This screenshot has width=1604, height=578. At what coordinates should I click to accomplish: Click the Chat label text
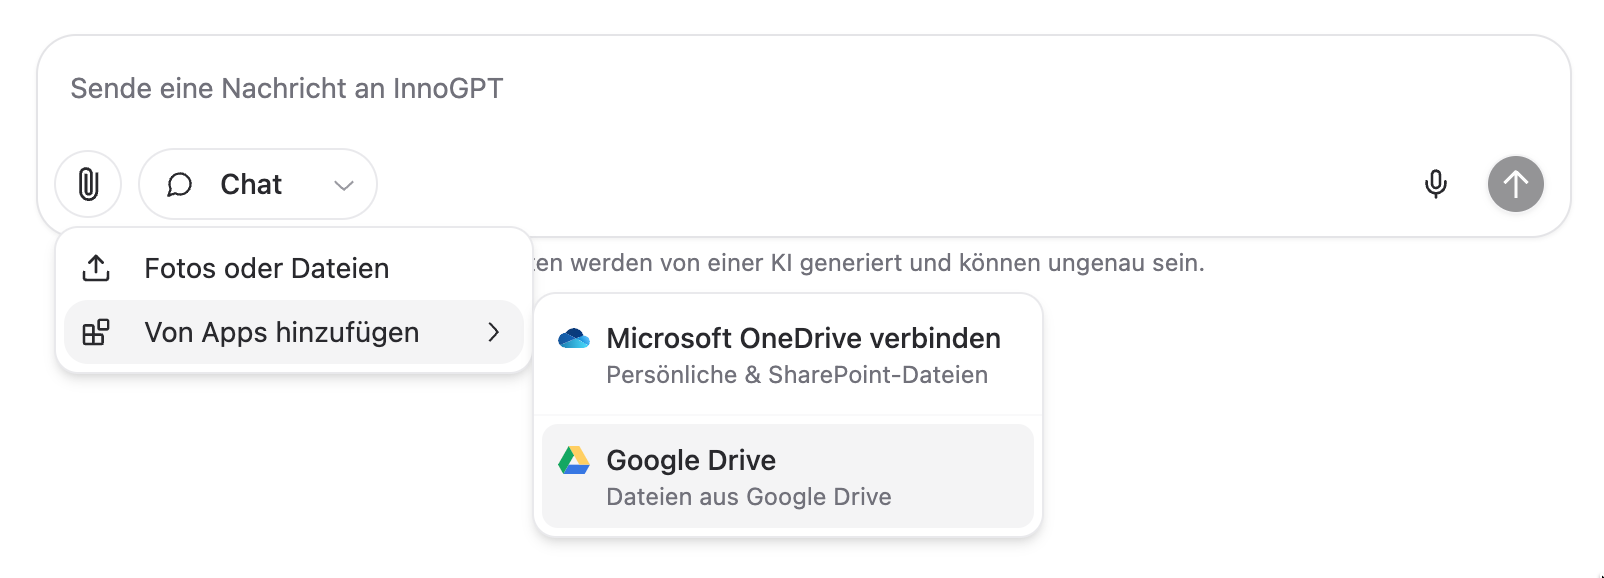(251, 184)
